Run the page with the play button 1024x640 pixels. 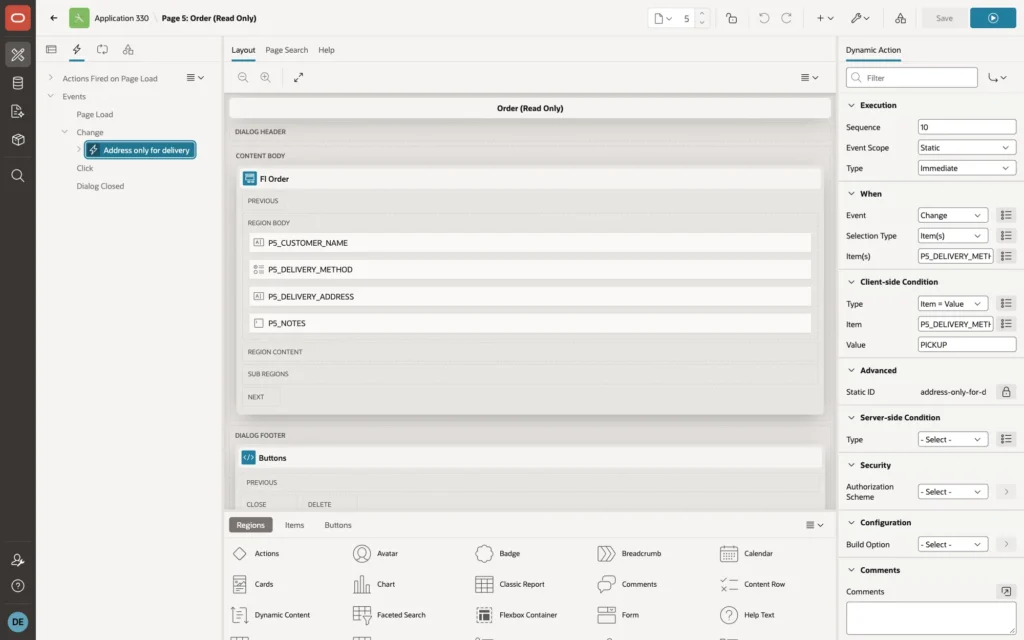(993, 18)
